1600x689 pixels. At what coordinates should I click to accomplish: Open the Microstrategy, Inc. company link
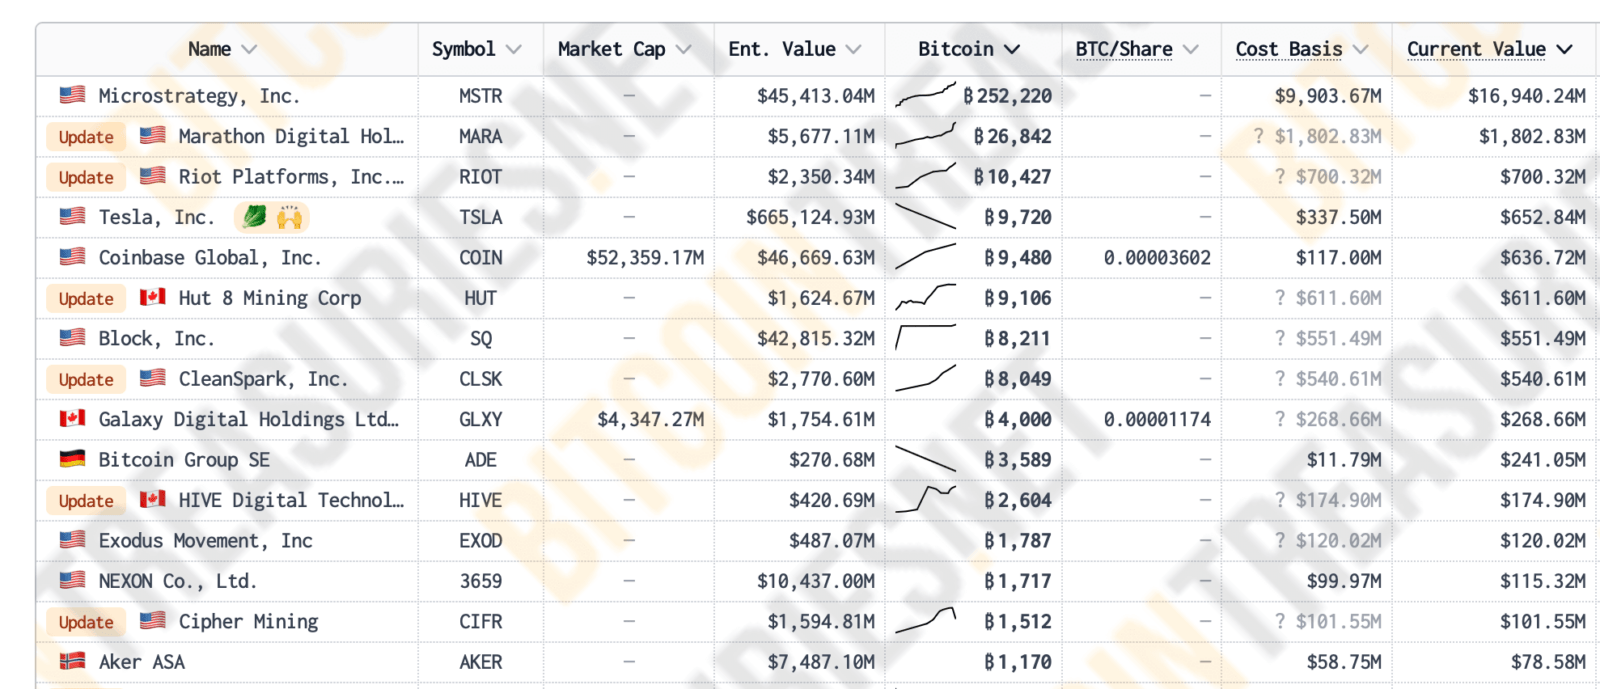click(199, 96)
